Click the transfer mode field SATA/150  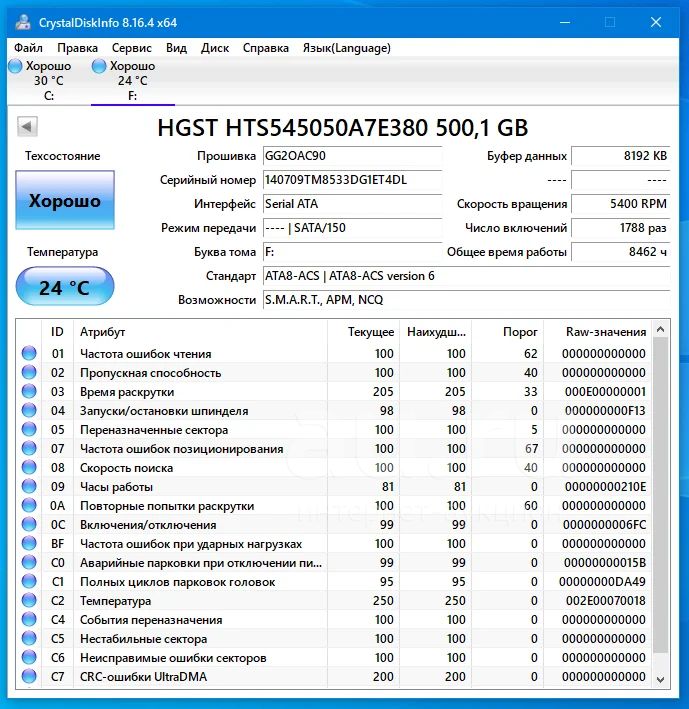pos(352,228)
